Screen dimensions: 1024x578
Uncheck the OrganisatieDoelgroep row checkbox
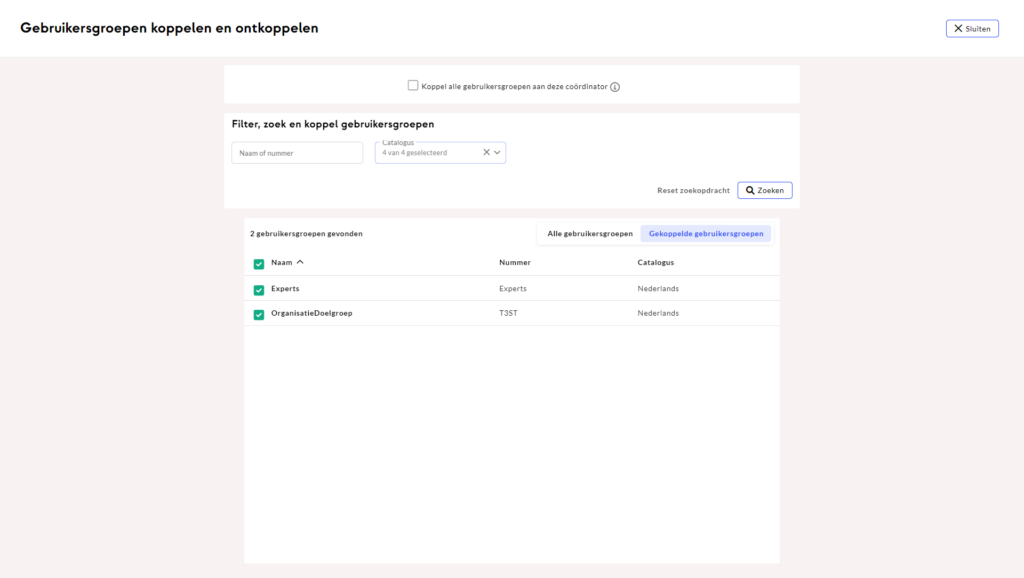(259, 315)
